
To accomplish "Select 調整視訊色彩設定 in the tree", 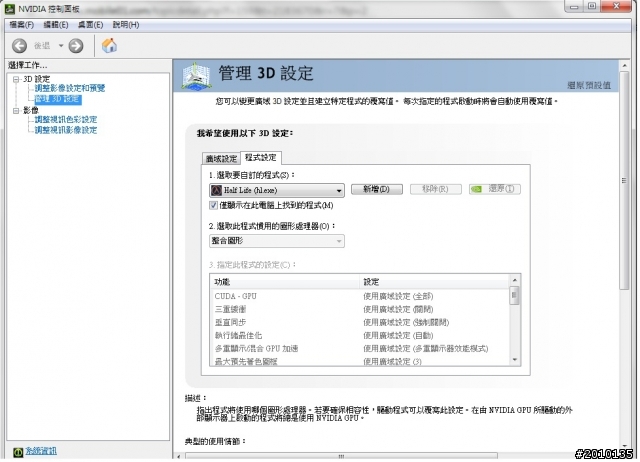I will point(66,120).
